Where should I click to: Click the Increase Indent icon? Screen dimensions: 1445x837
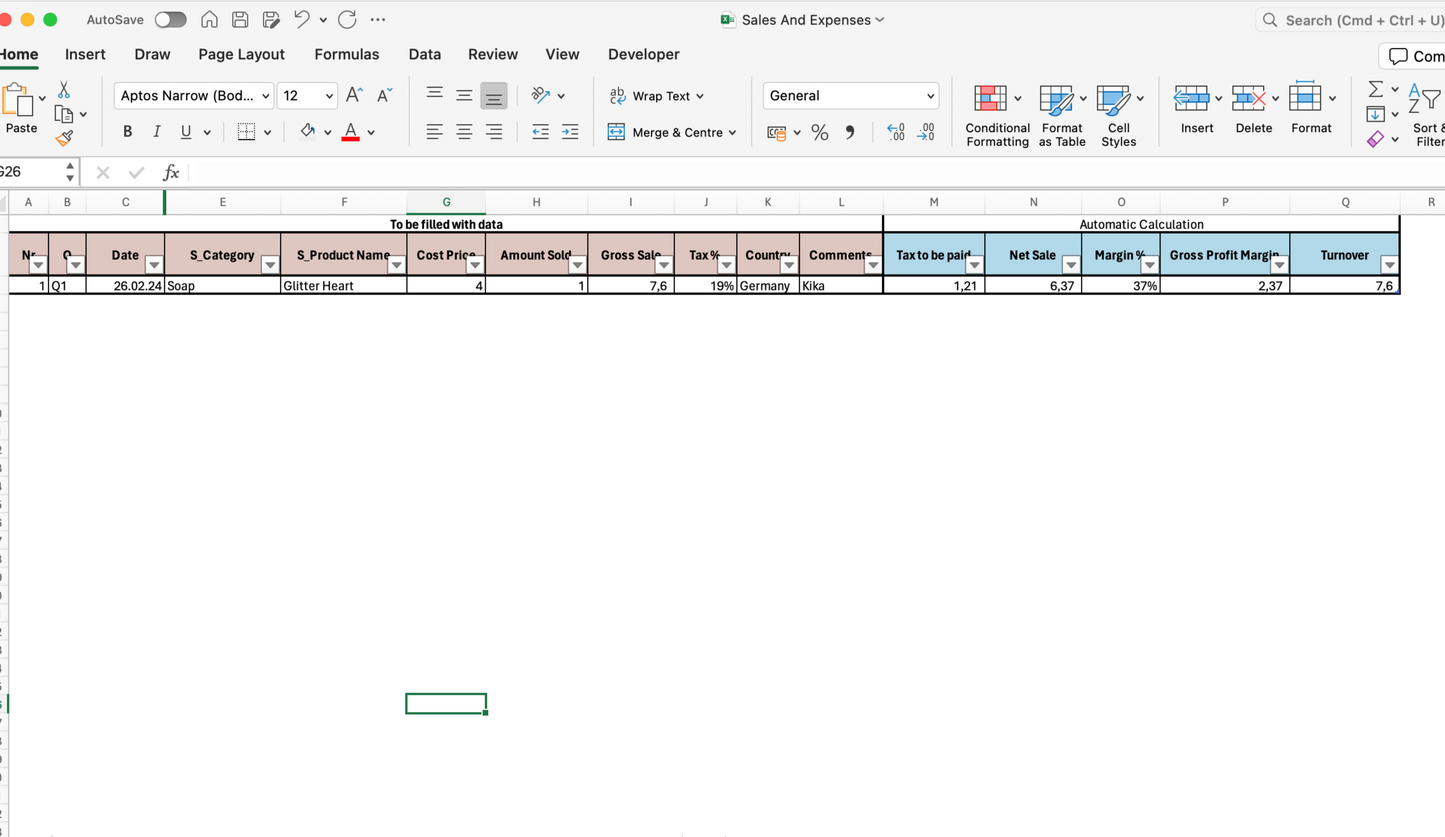pos(570,132)
